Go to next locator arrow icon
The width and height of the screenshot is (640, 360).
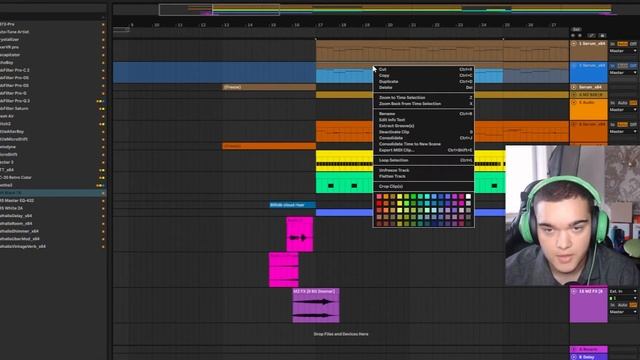coord(580,36)
